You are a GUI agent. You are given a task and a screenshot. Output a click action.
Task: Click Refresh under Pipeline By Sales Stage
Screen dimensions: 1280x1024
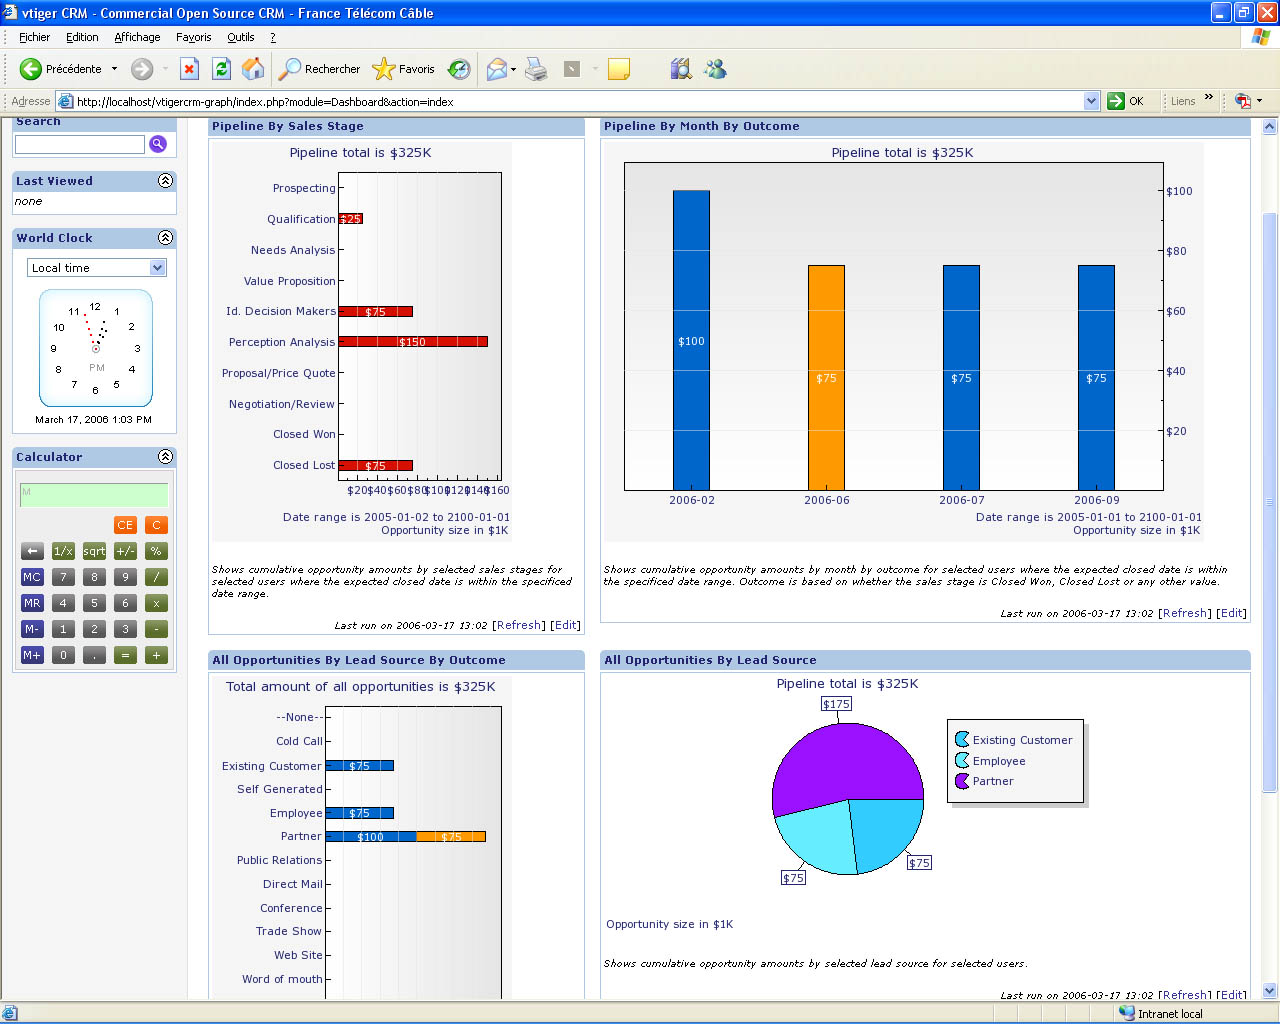click(x=519, y=625)
